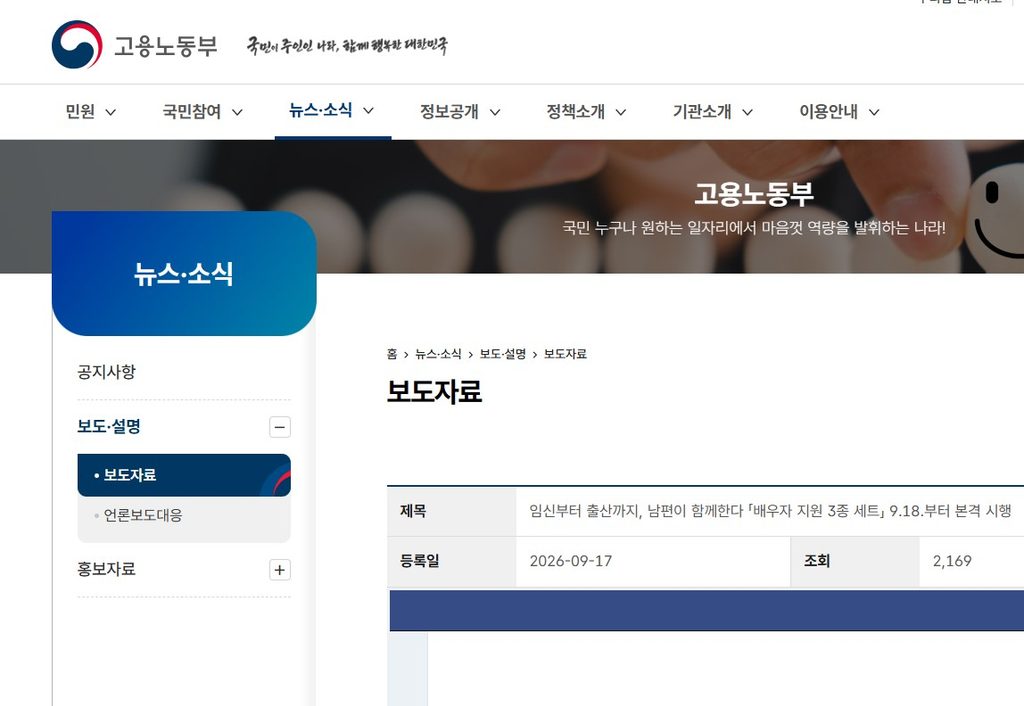Click the registration date 2026-09-17
Viewport: 1024px width, 706px height.
(x=571, y=561)
